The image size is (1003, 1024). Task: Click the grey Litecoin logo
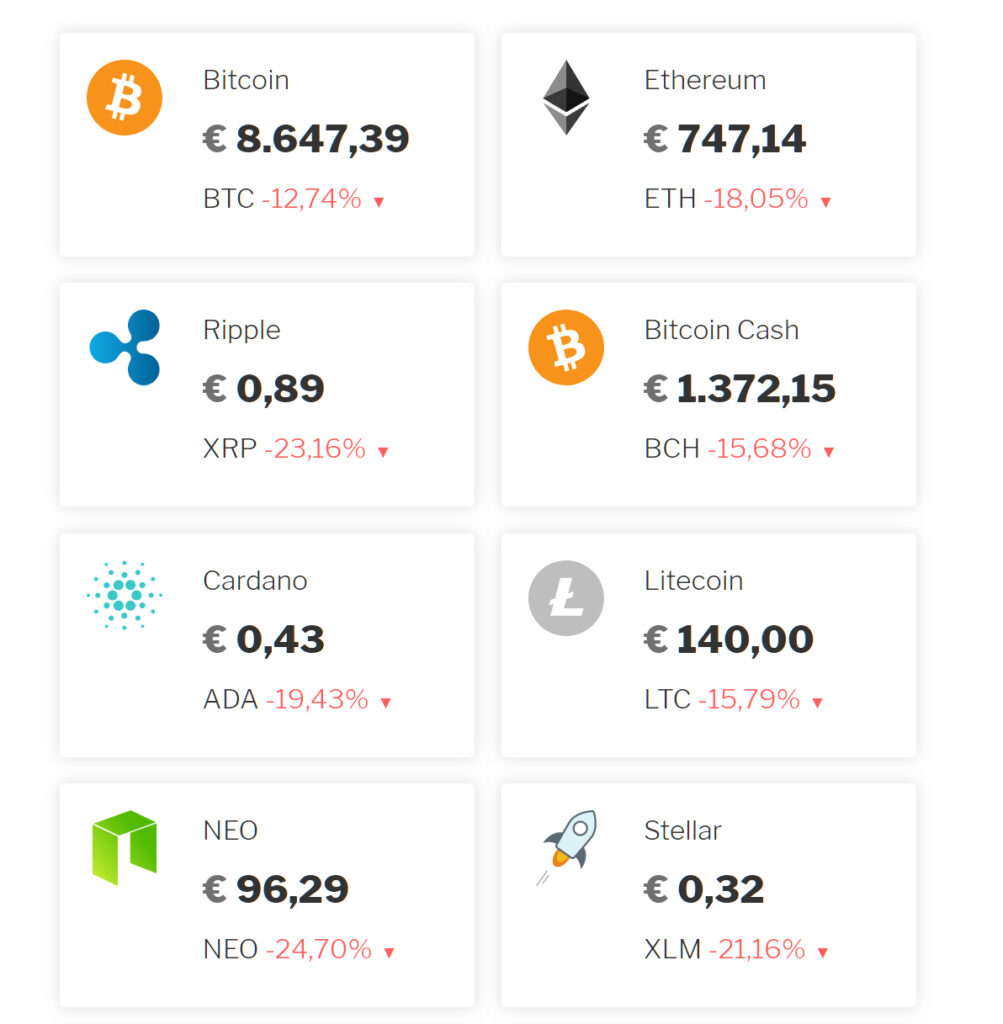point(566,598)
